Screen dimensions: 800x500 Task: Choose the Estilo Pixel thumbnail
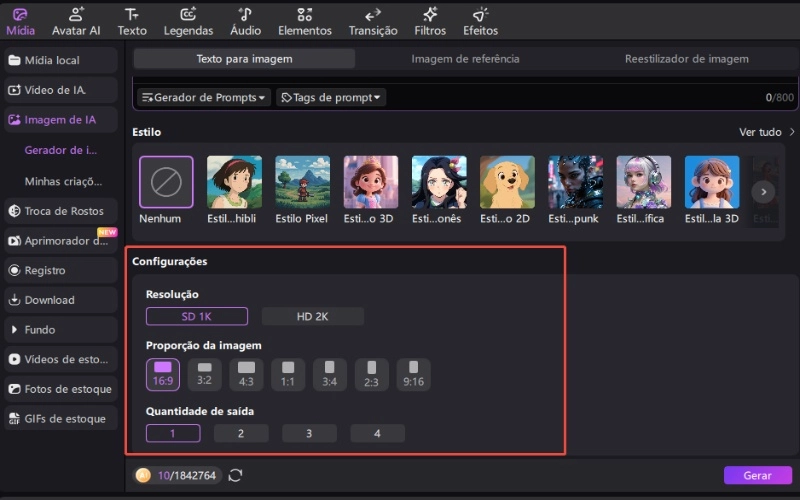coord(303,182)
